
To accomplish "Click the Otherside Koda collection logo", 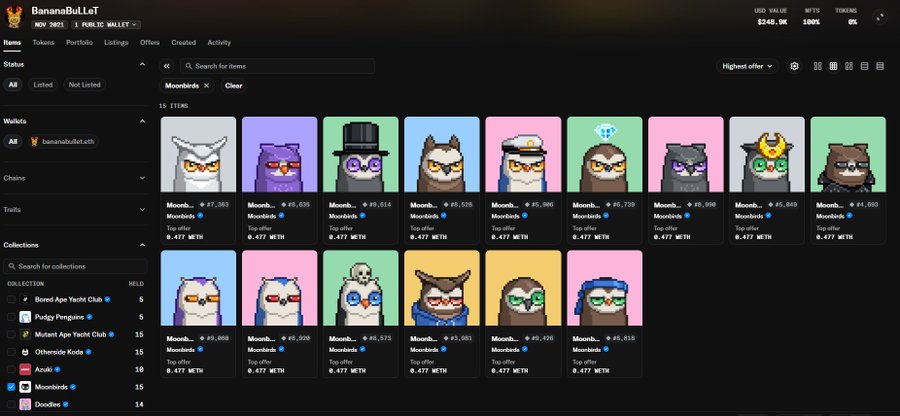I will click(x=25, y=352).
